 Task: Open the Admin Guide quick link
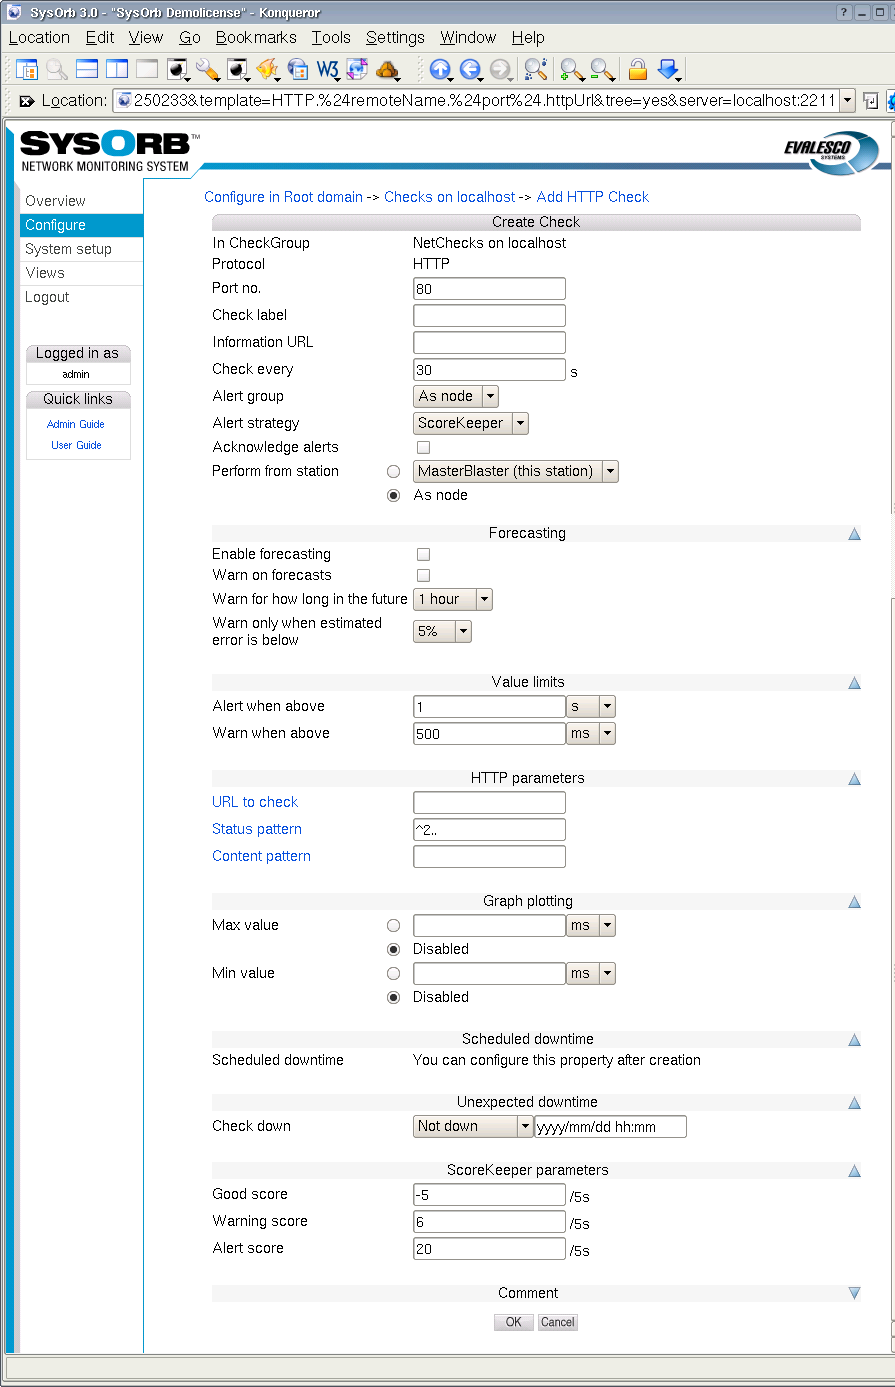76,424
